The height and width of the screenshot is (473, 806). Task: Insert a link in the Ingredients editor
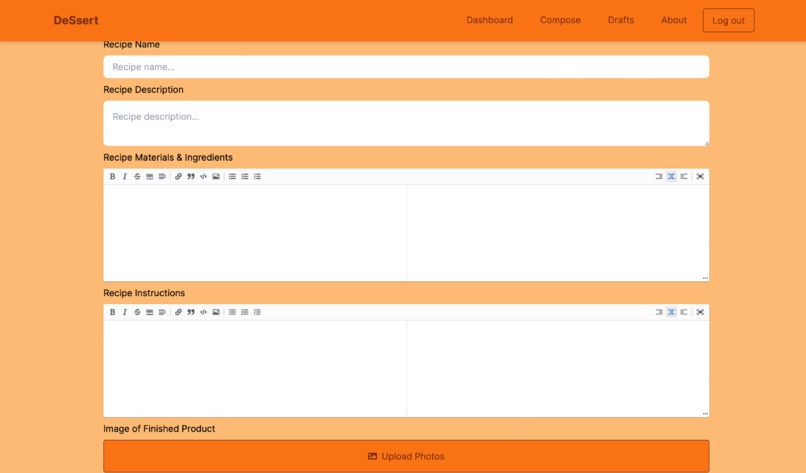tap(178, 176)
